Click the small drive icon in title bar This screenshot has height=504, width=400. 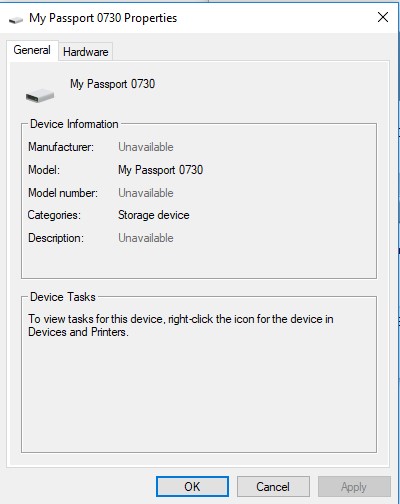pos(16,20)
